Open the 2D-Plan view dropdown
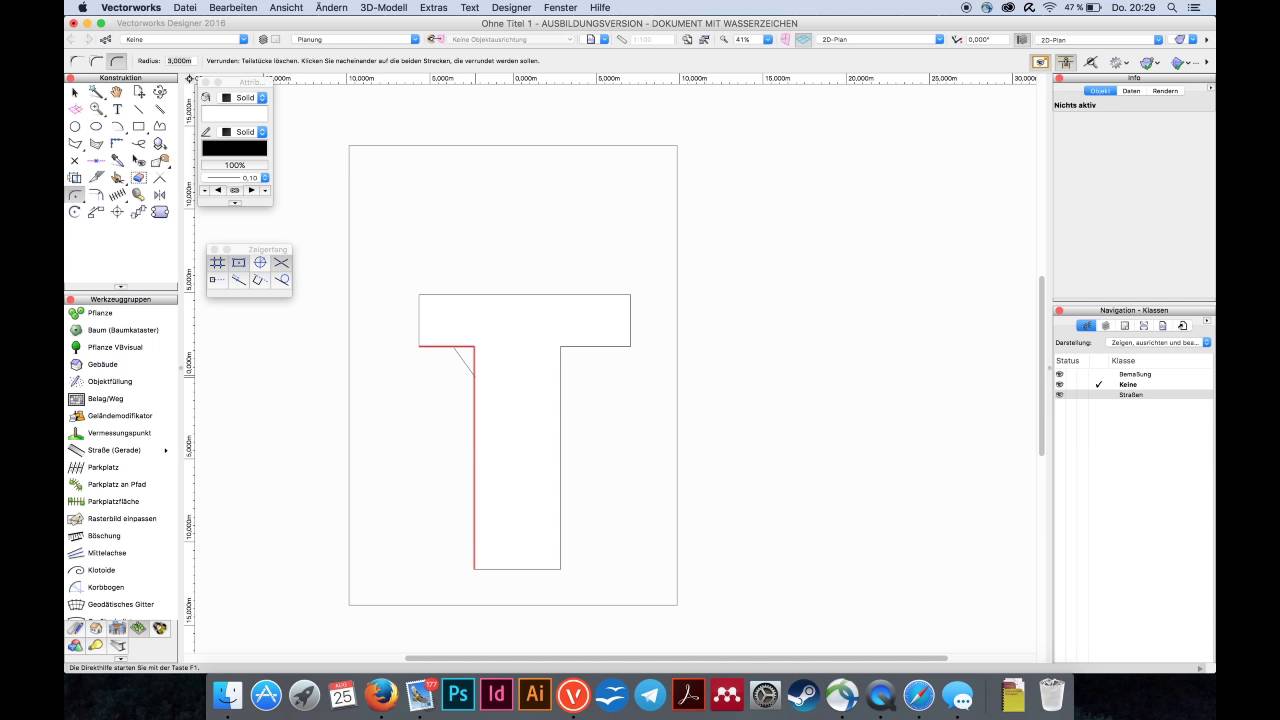This screenshot has width=1280, height=720. point(880,39)
